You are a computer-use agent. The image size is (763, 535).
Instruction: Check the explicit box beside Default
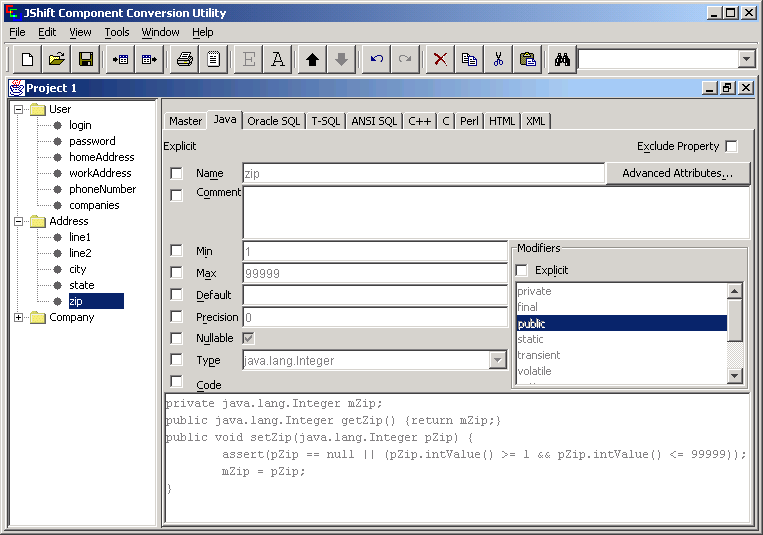[x=176, y=295]
